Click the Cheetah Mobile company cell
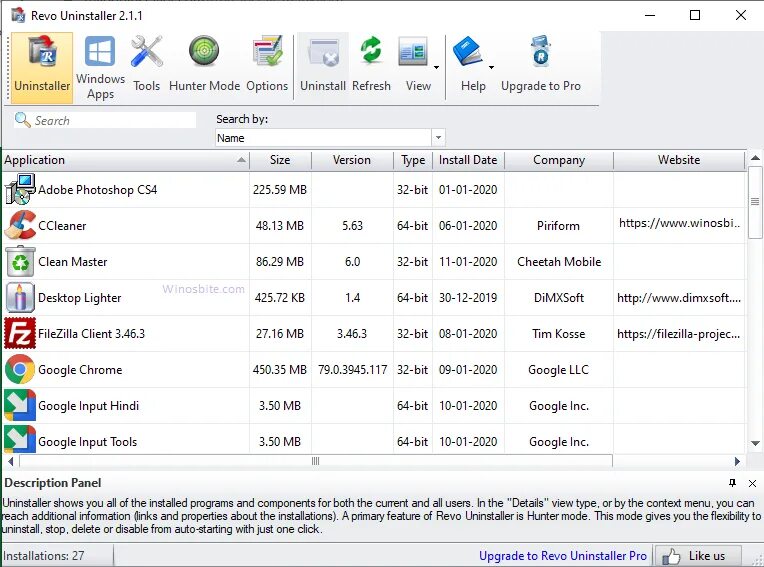764x567 pixels. click(x=559, y=262)
